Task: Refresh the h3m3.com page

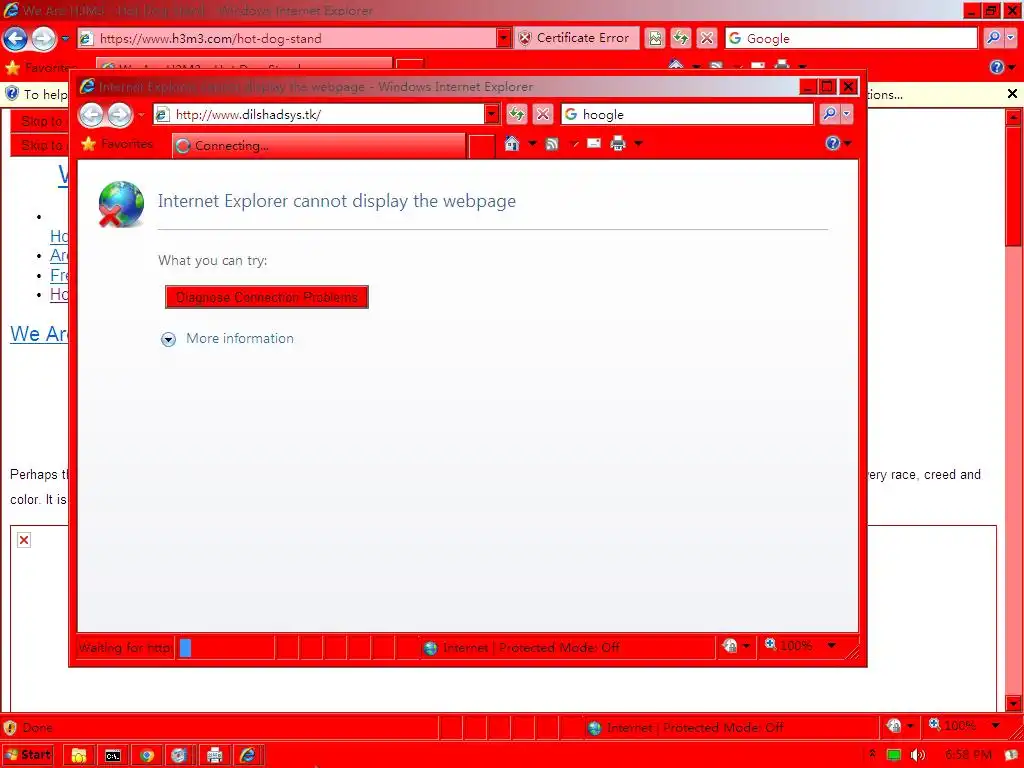Action: 680,38
